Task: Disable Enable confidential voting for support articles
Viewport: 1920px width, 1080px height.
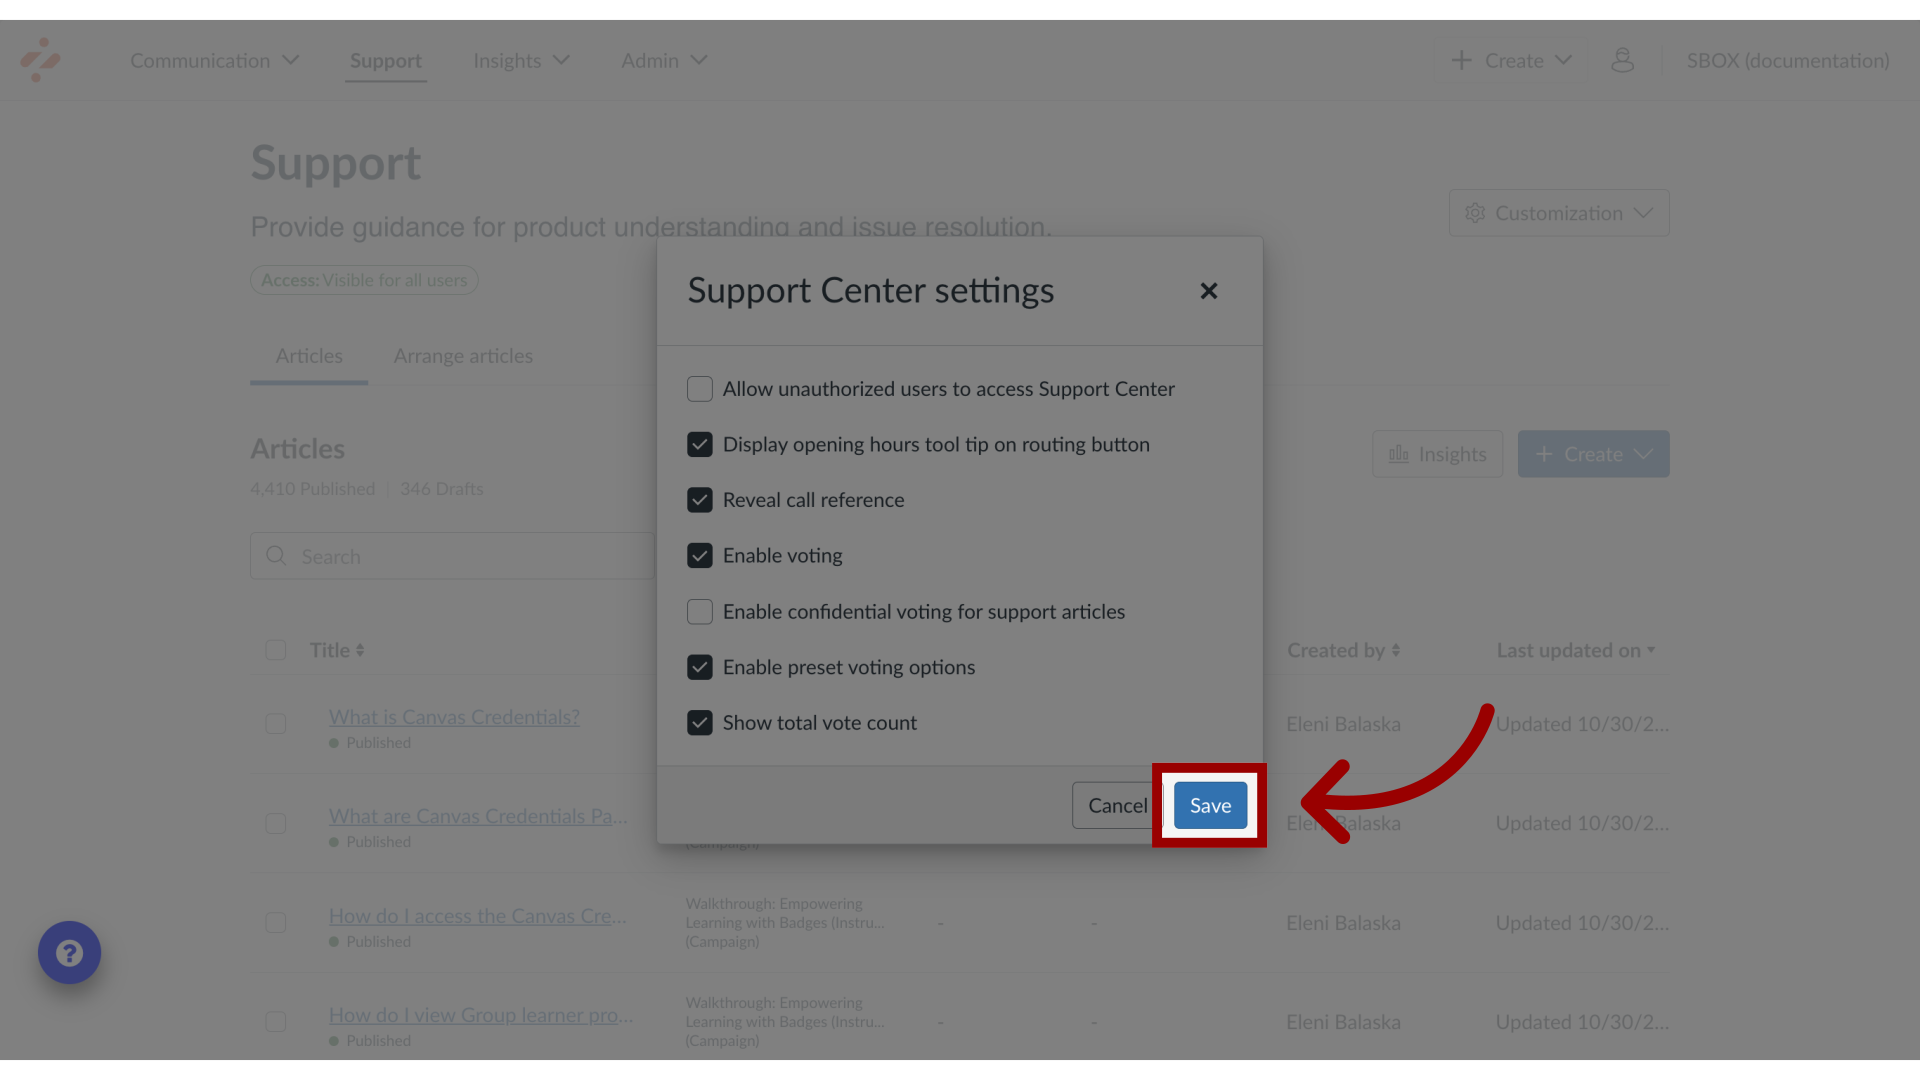Action: (x=698, y=611)
